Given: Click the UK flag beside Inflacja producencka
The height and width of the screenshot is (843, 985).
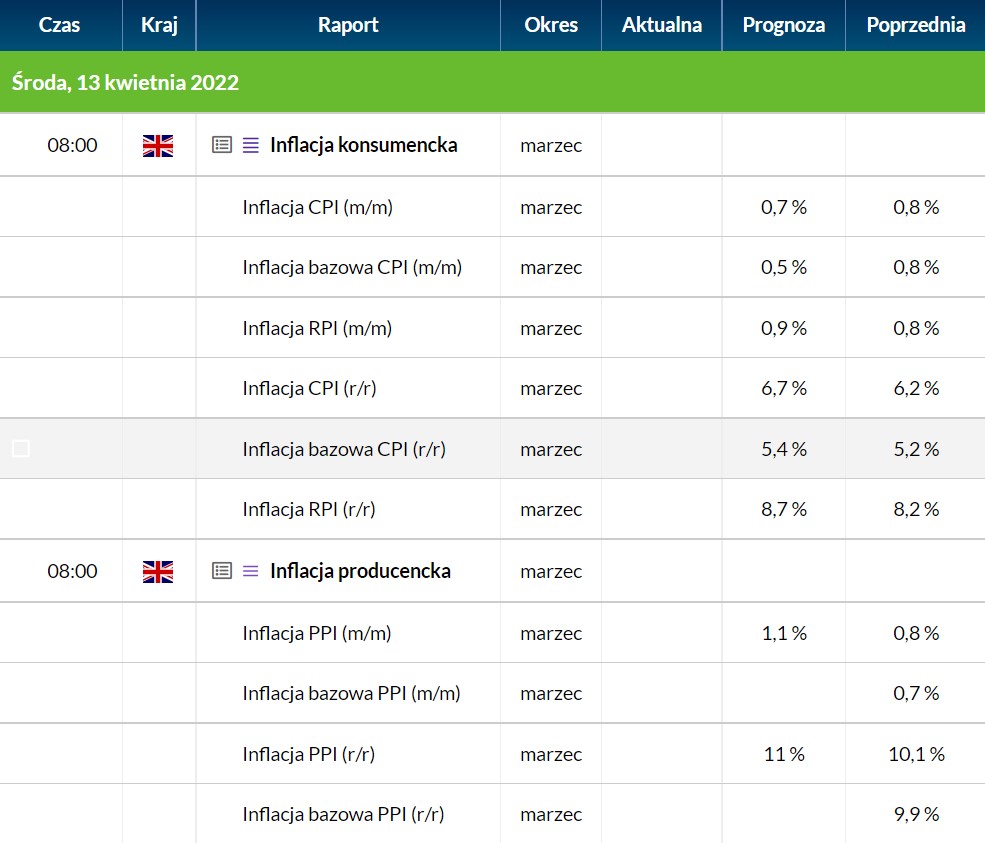Looking at the screenshot, I should (x=158, y=572).
